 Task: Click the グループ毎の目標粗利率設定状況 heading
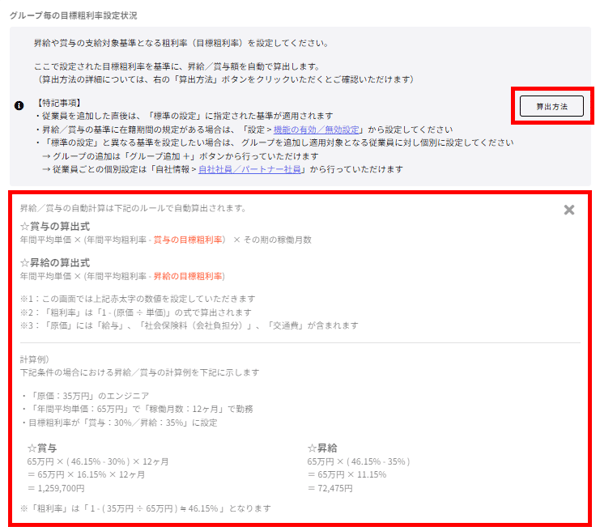(x=73, y=16)
